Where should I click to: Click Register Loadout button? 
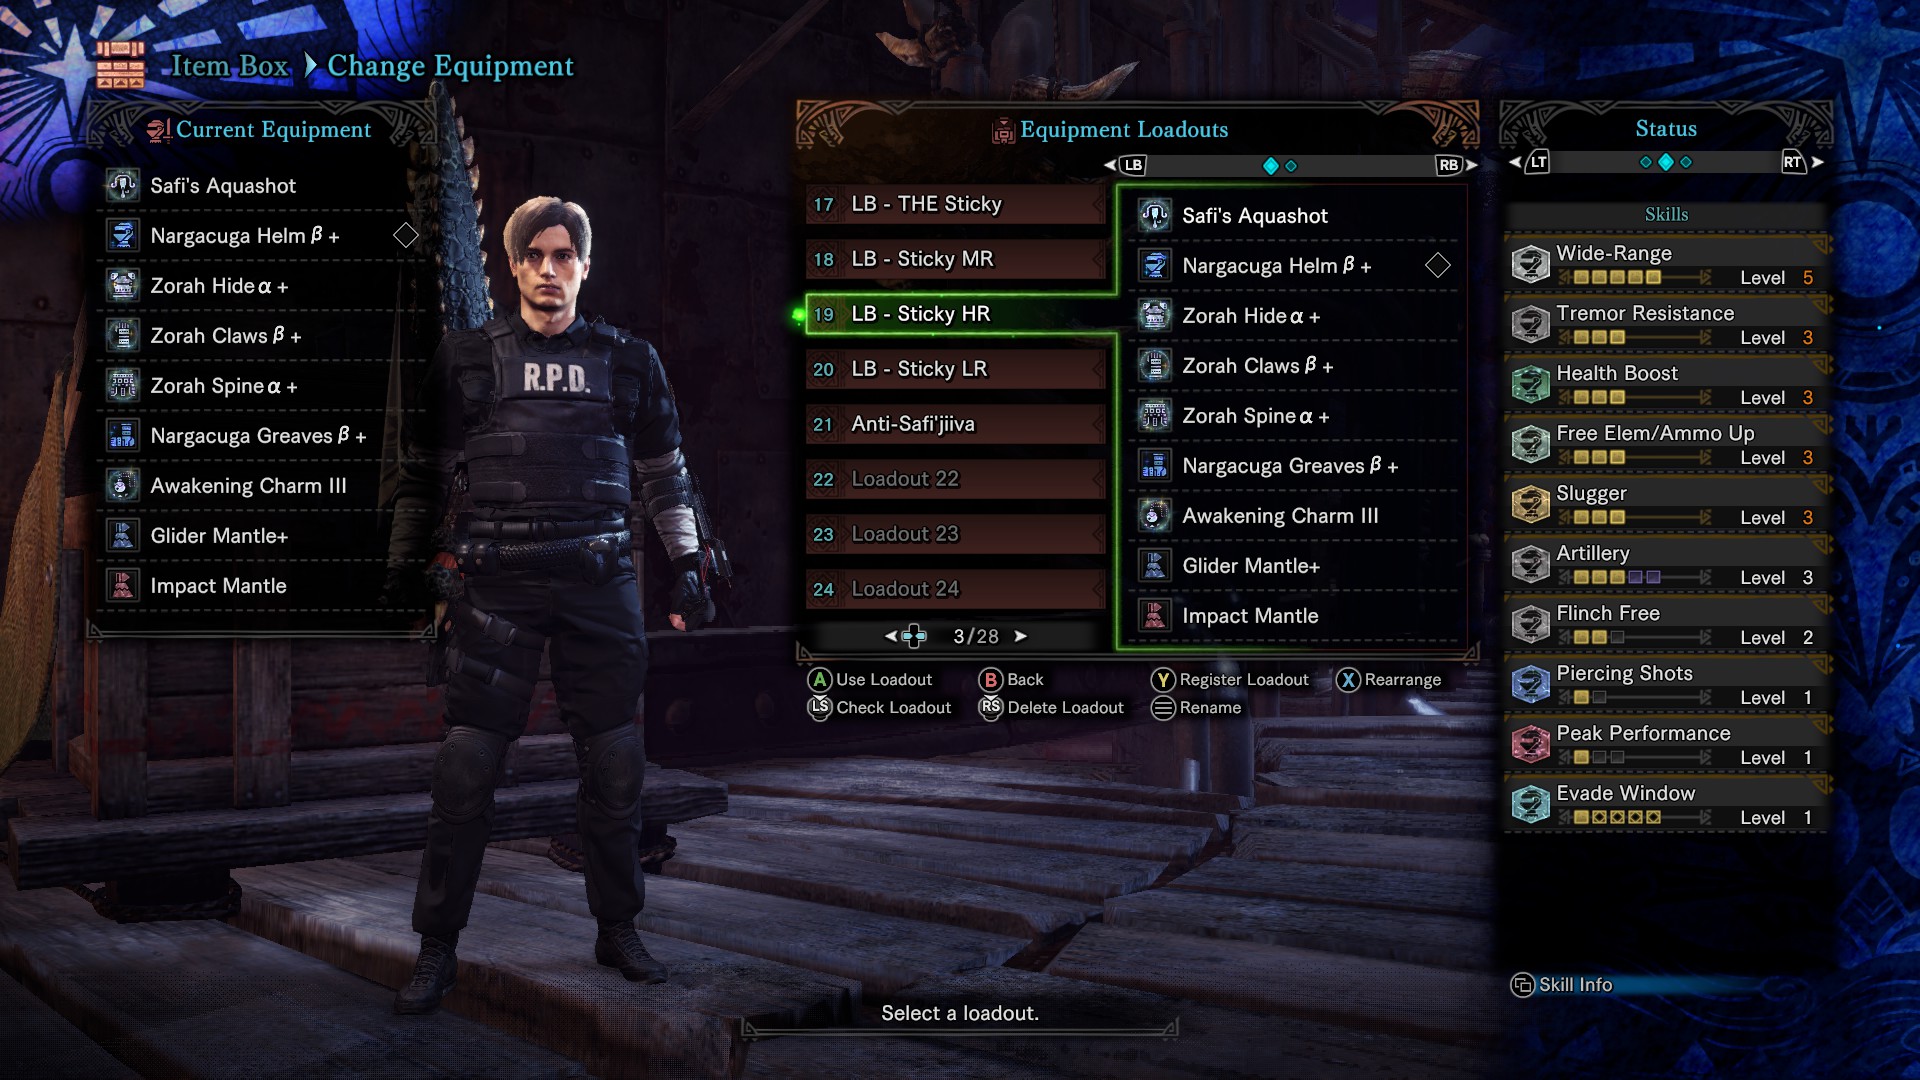point(1230,679)
